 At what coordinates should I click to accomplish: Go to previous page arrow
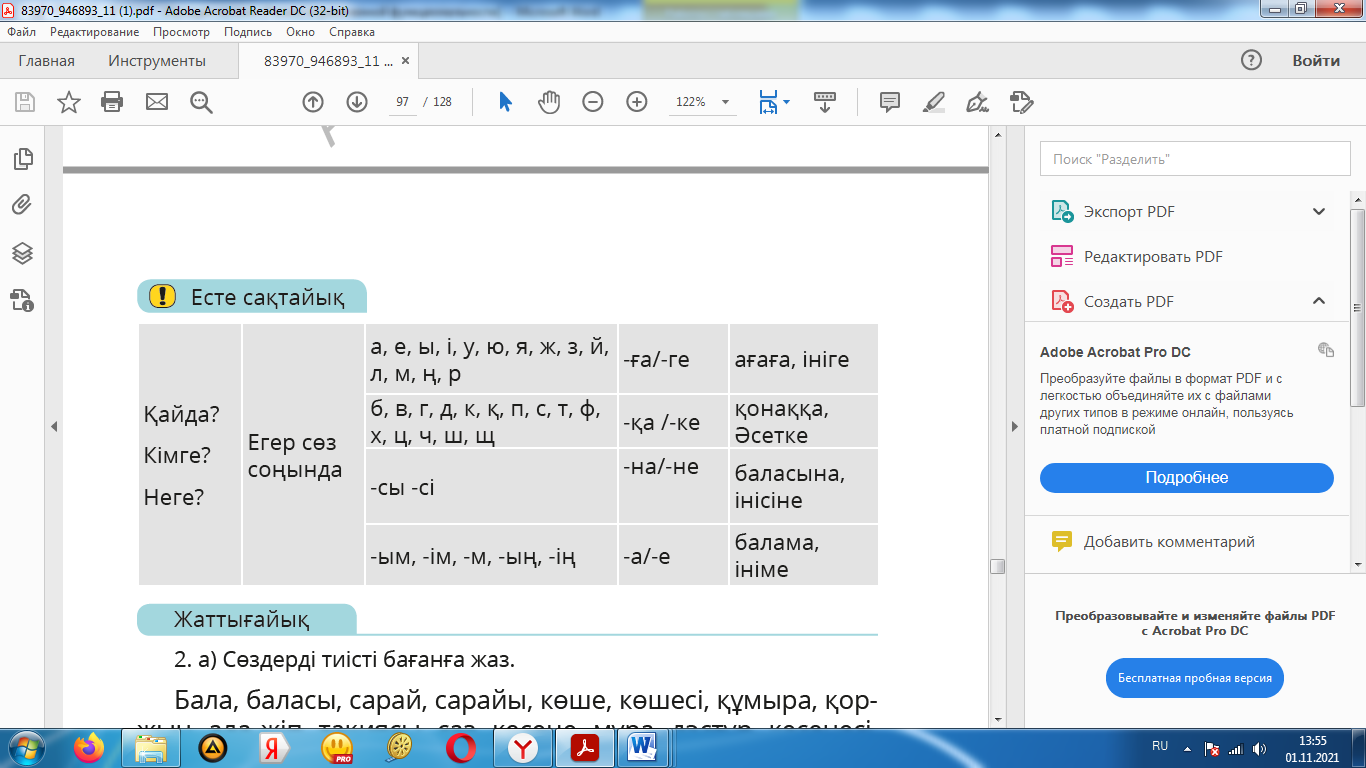pyautogui.click(x=313, y=102)
